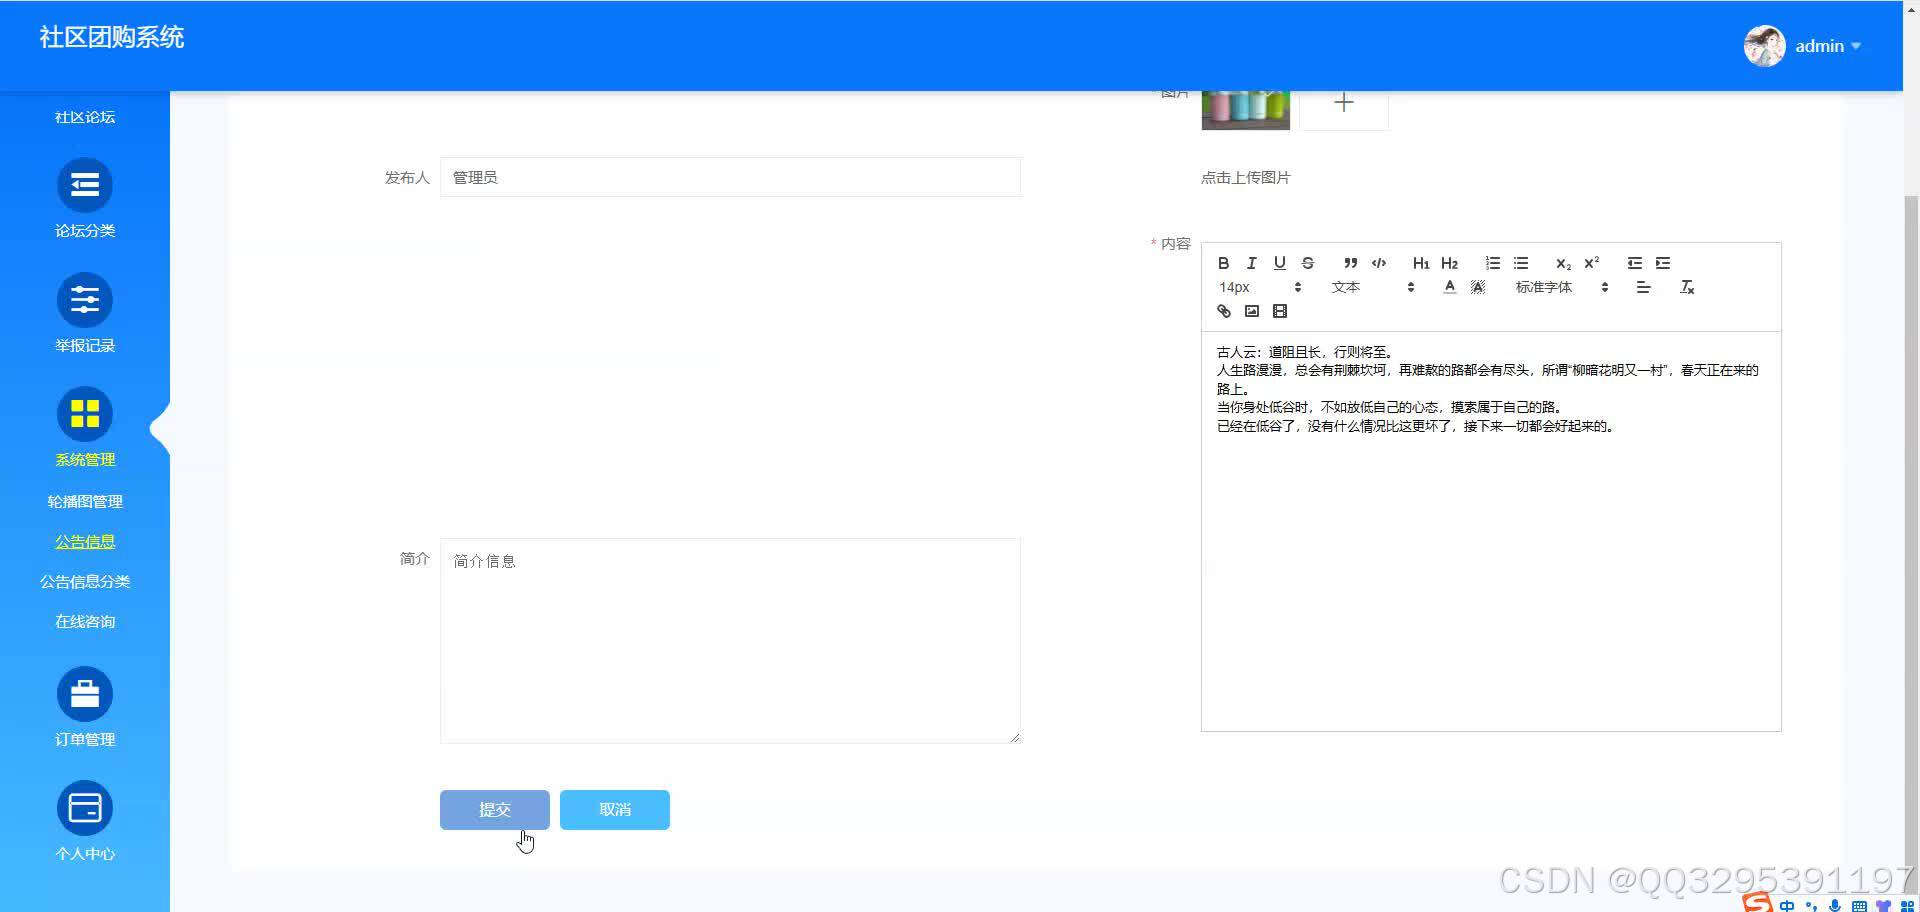Click the IME microphone voice input
Image resolution: width=1920 pixels, height=912 pixels.
click(x=1835, y=906)
